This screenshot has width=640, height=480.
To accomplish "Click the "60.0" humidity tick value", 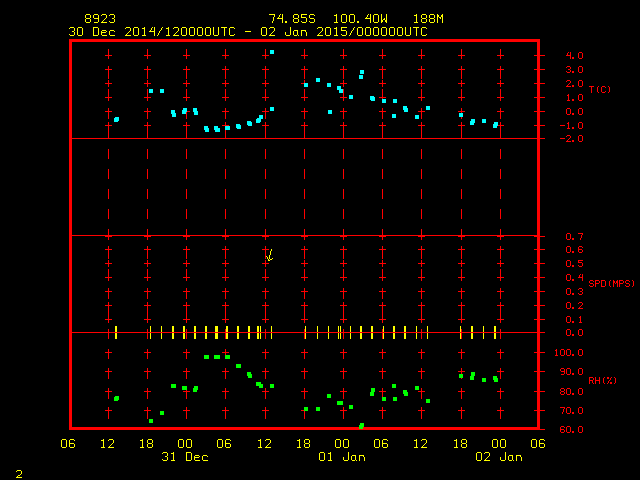I will point(571,429).
